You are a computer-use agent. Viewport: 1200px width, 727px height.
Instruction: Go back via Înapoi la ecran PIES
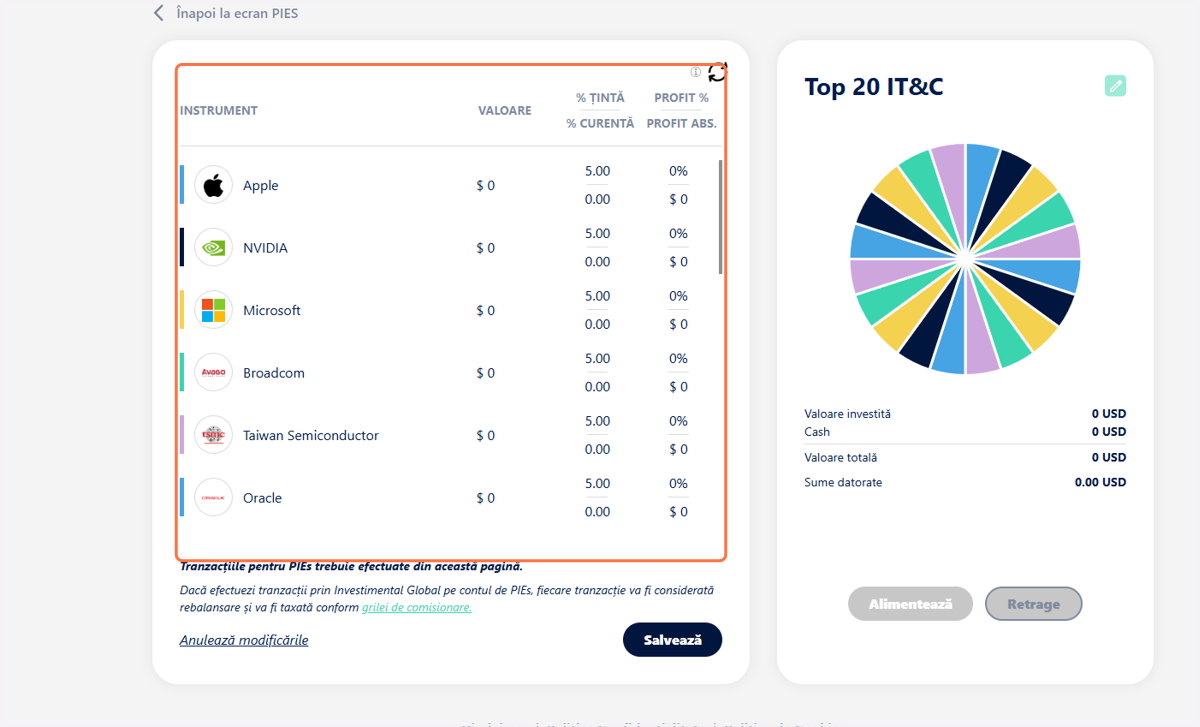(x=236, y=13)
